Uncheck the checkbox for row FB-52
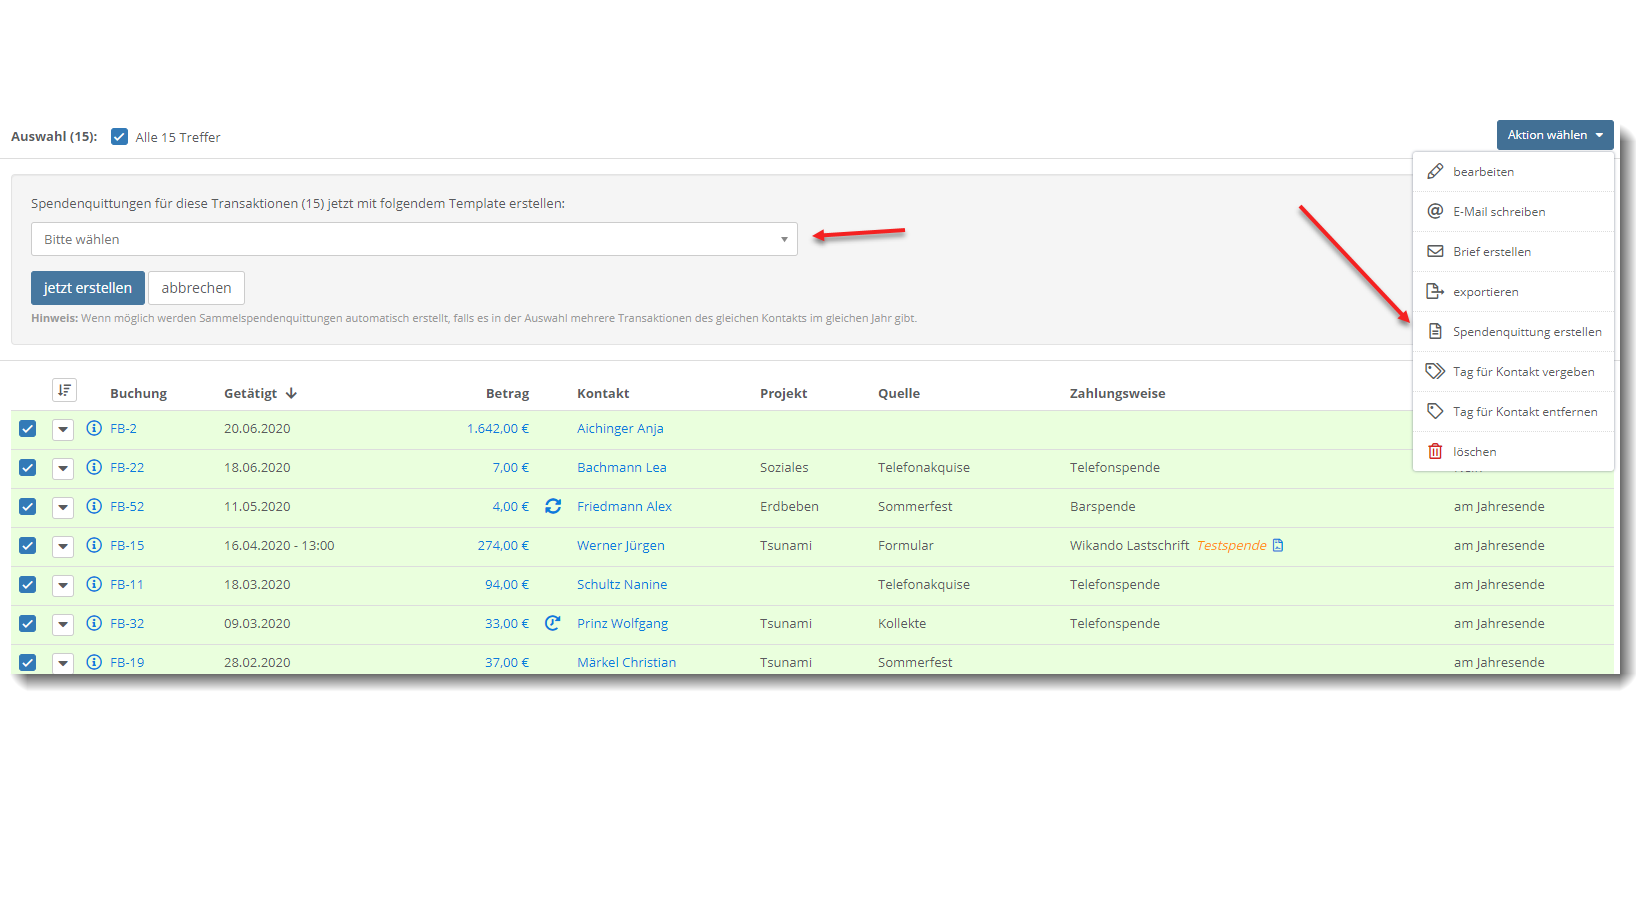This screenshot has width=1636, height=920. tap(27, 507)
